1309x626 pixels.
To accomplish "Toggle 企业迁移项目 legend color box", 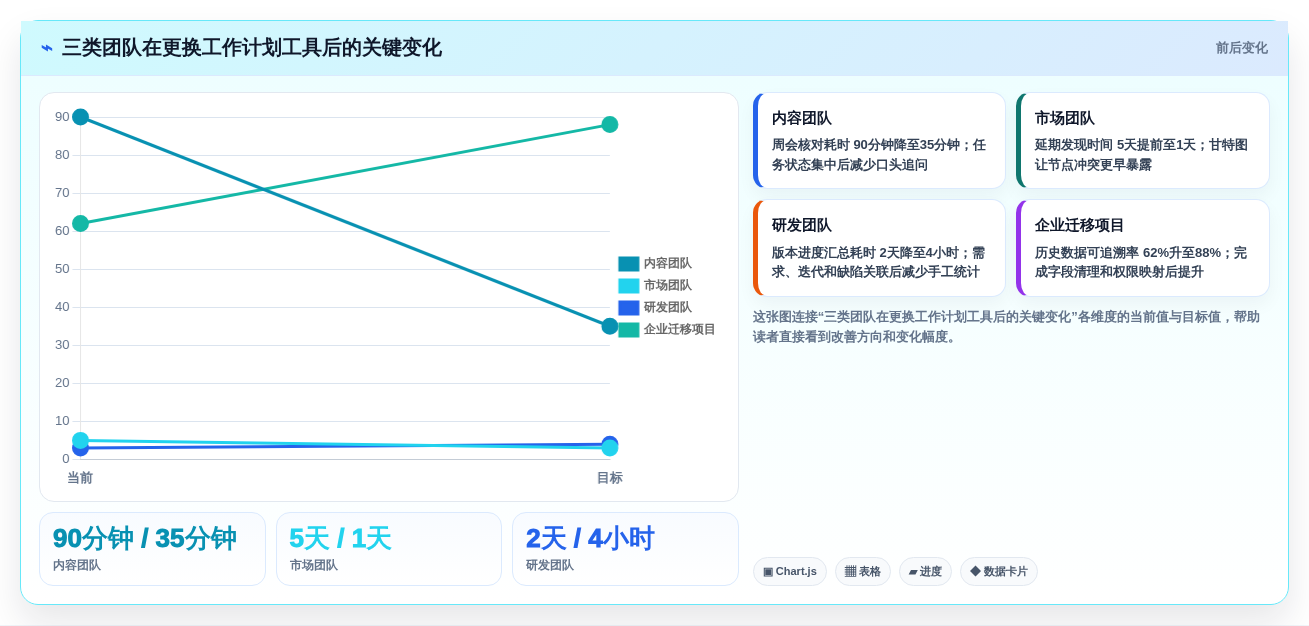I will click(628, 330).
